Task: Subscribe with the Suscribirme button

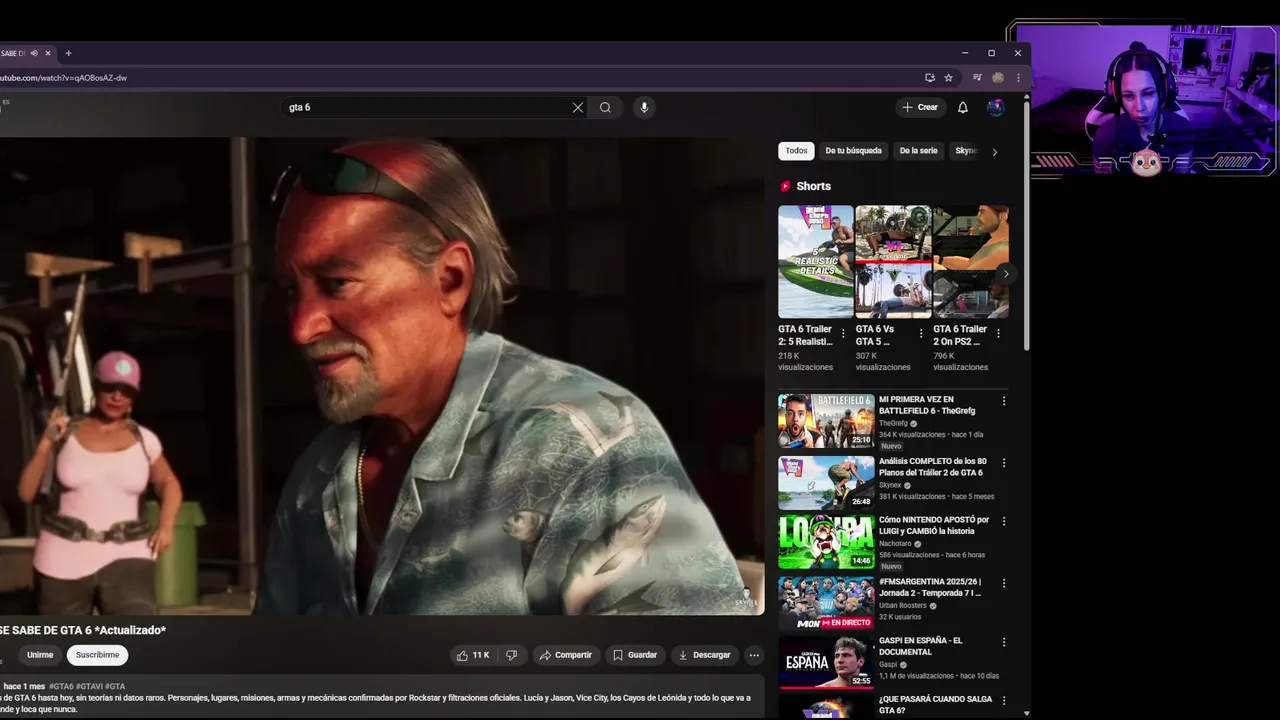Action: point(97,655)
